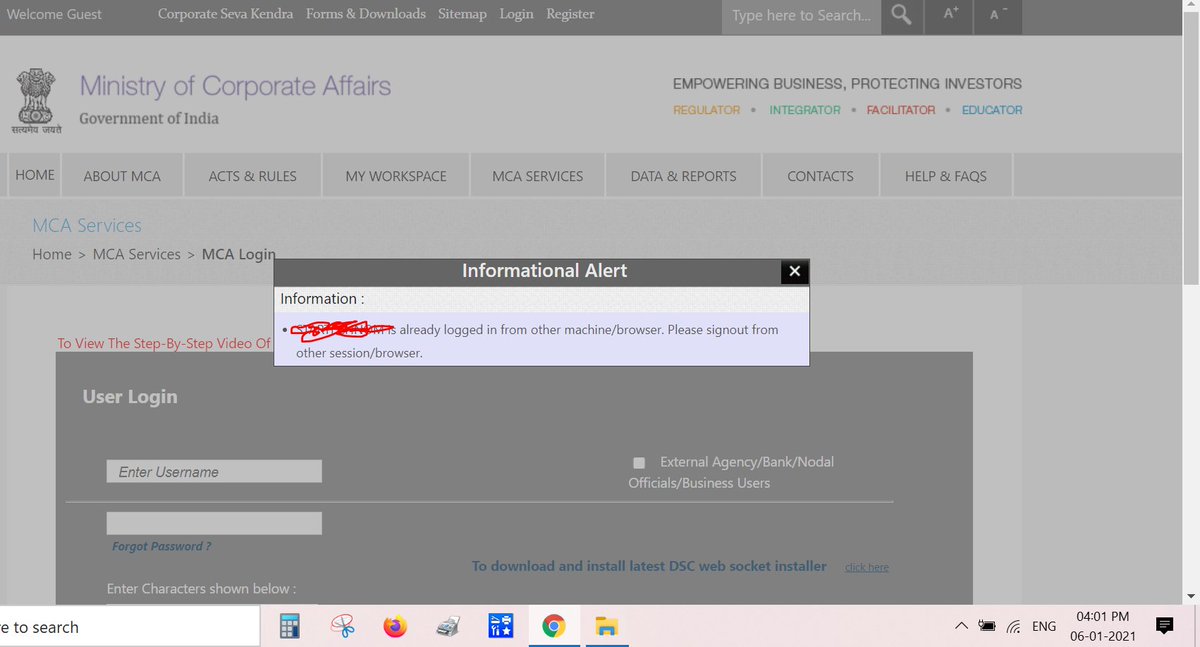Click MCA Services in the breadcrumb
Image resolution: width=1200 pixels, height=647 pixels.
point(136,254)
